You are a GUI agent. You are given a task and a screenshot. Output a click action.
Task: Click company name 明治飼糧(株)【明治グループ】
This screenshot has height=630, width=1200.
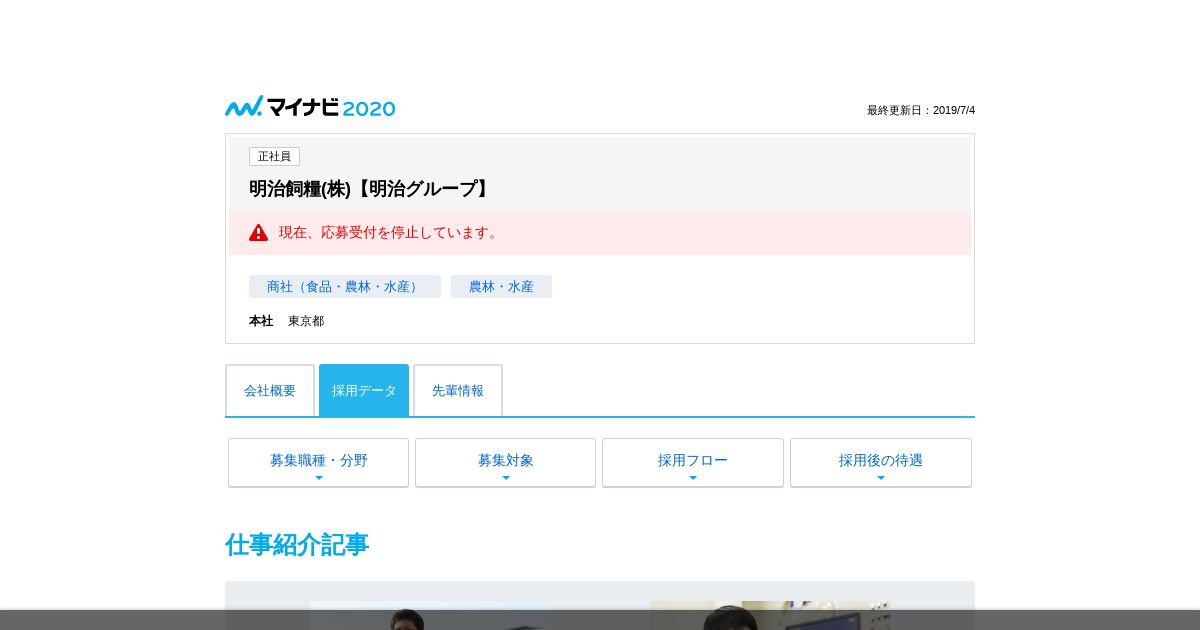tap(371, 189)
